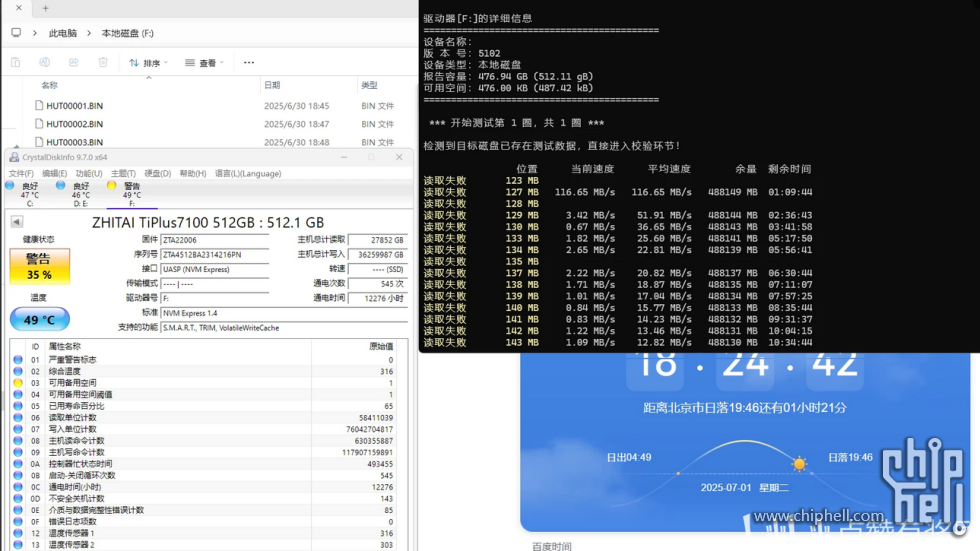
Task: Click the file icon next to HUT00003.BIN
Action: (39, 142)
